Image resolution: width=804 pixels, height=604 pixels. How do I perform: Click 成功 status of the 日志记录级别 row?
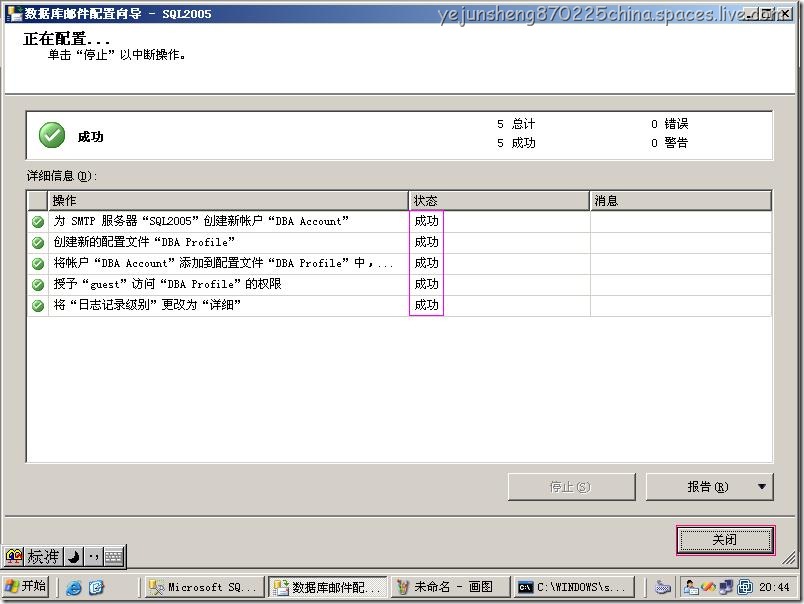pyautogui.click(x=426, y=306)
